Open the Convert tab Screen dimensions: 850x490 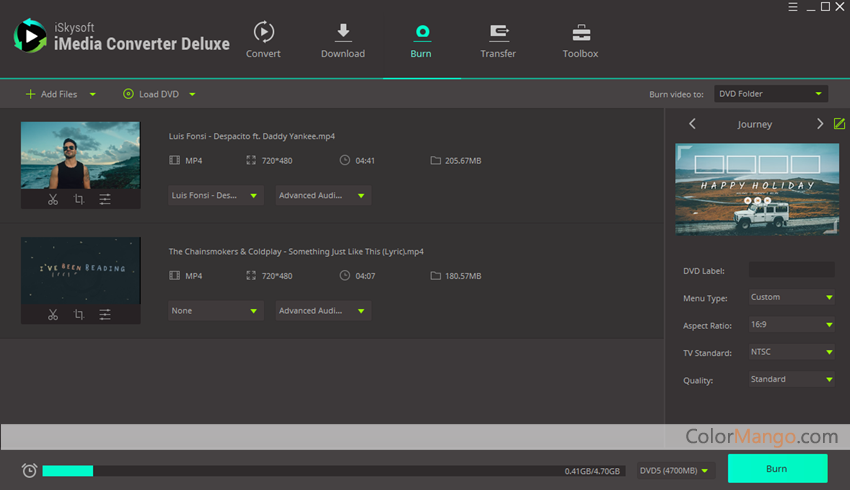point(263,40)
